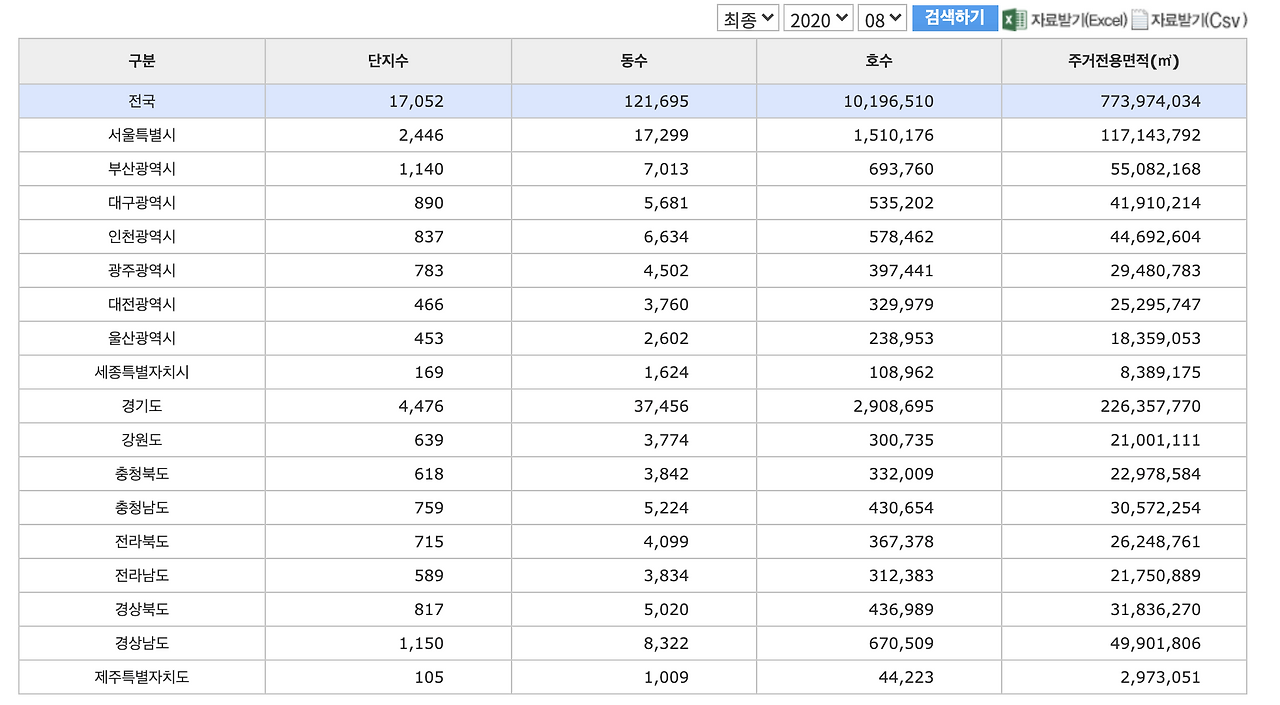Select the 세종특별자치시 row

pos(140,372)
